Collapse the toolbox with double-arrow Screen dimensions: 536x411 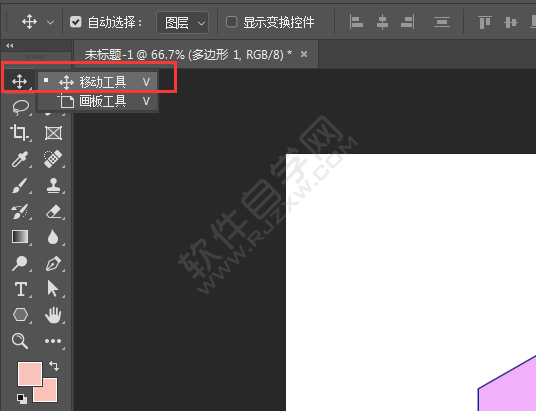10,45
